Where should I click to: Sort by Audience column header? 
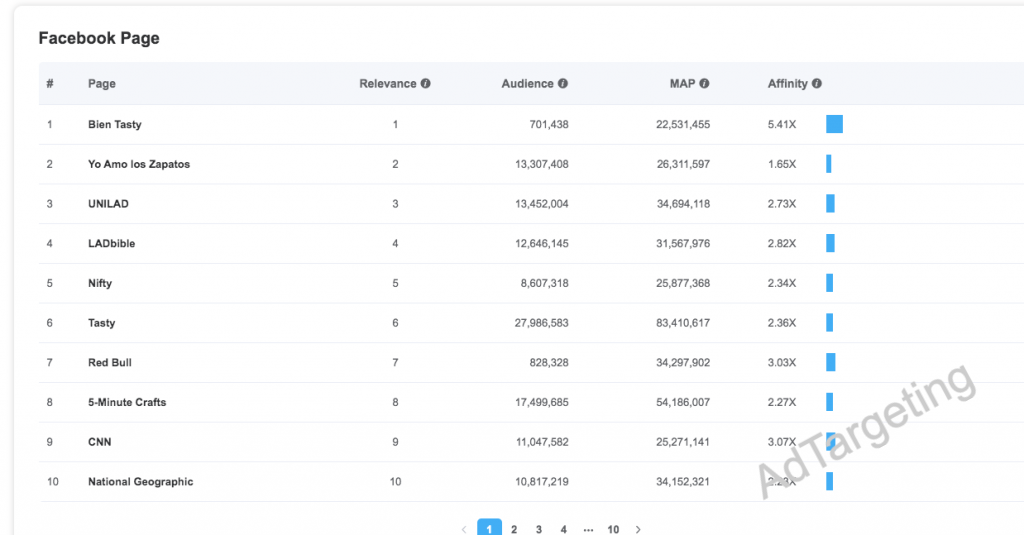(x=528, y=84)
